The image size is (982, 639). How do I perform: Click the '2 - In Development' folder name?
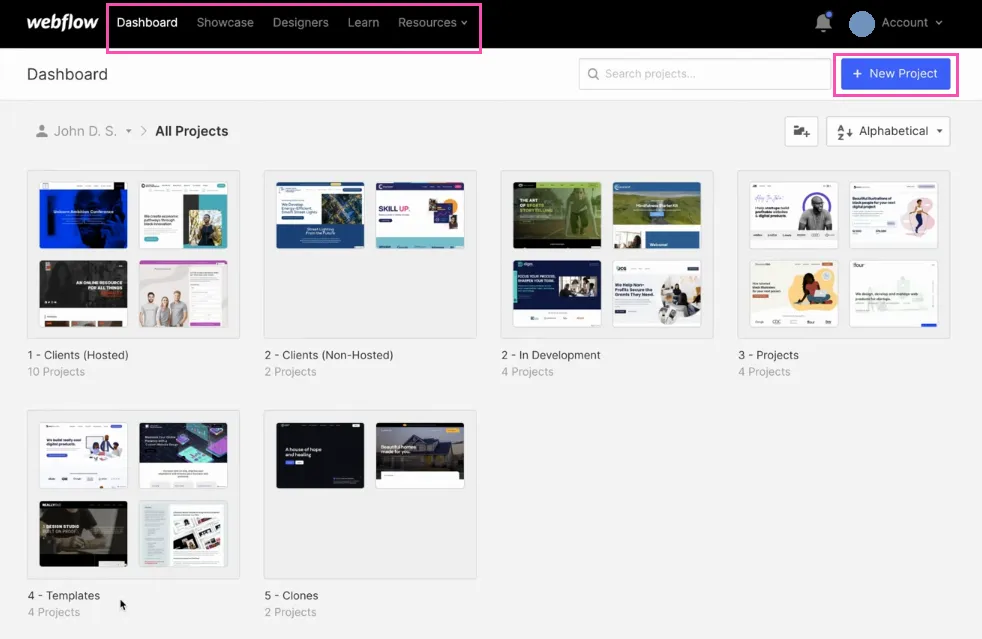point(550,355)
